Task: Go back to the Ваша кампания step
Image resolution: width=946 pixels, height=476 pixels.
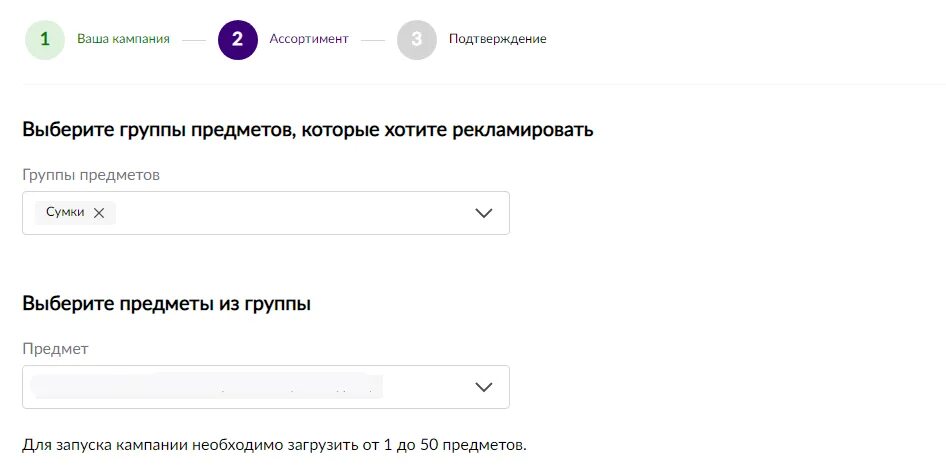Action: (x=123, y=39)
